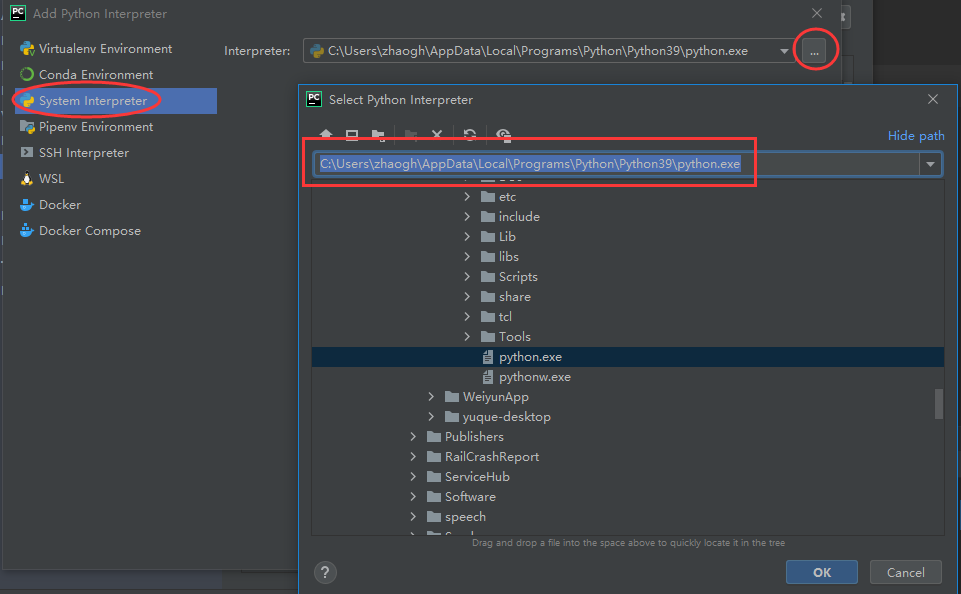The width and height of the screenshot is (961, 594).
Task: Click the Software folder icon
Action: point(434,497)
